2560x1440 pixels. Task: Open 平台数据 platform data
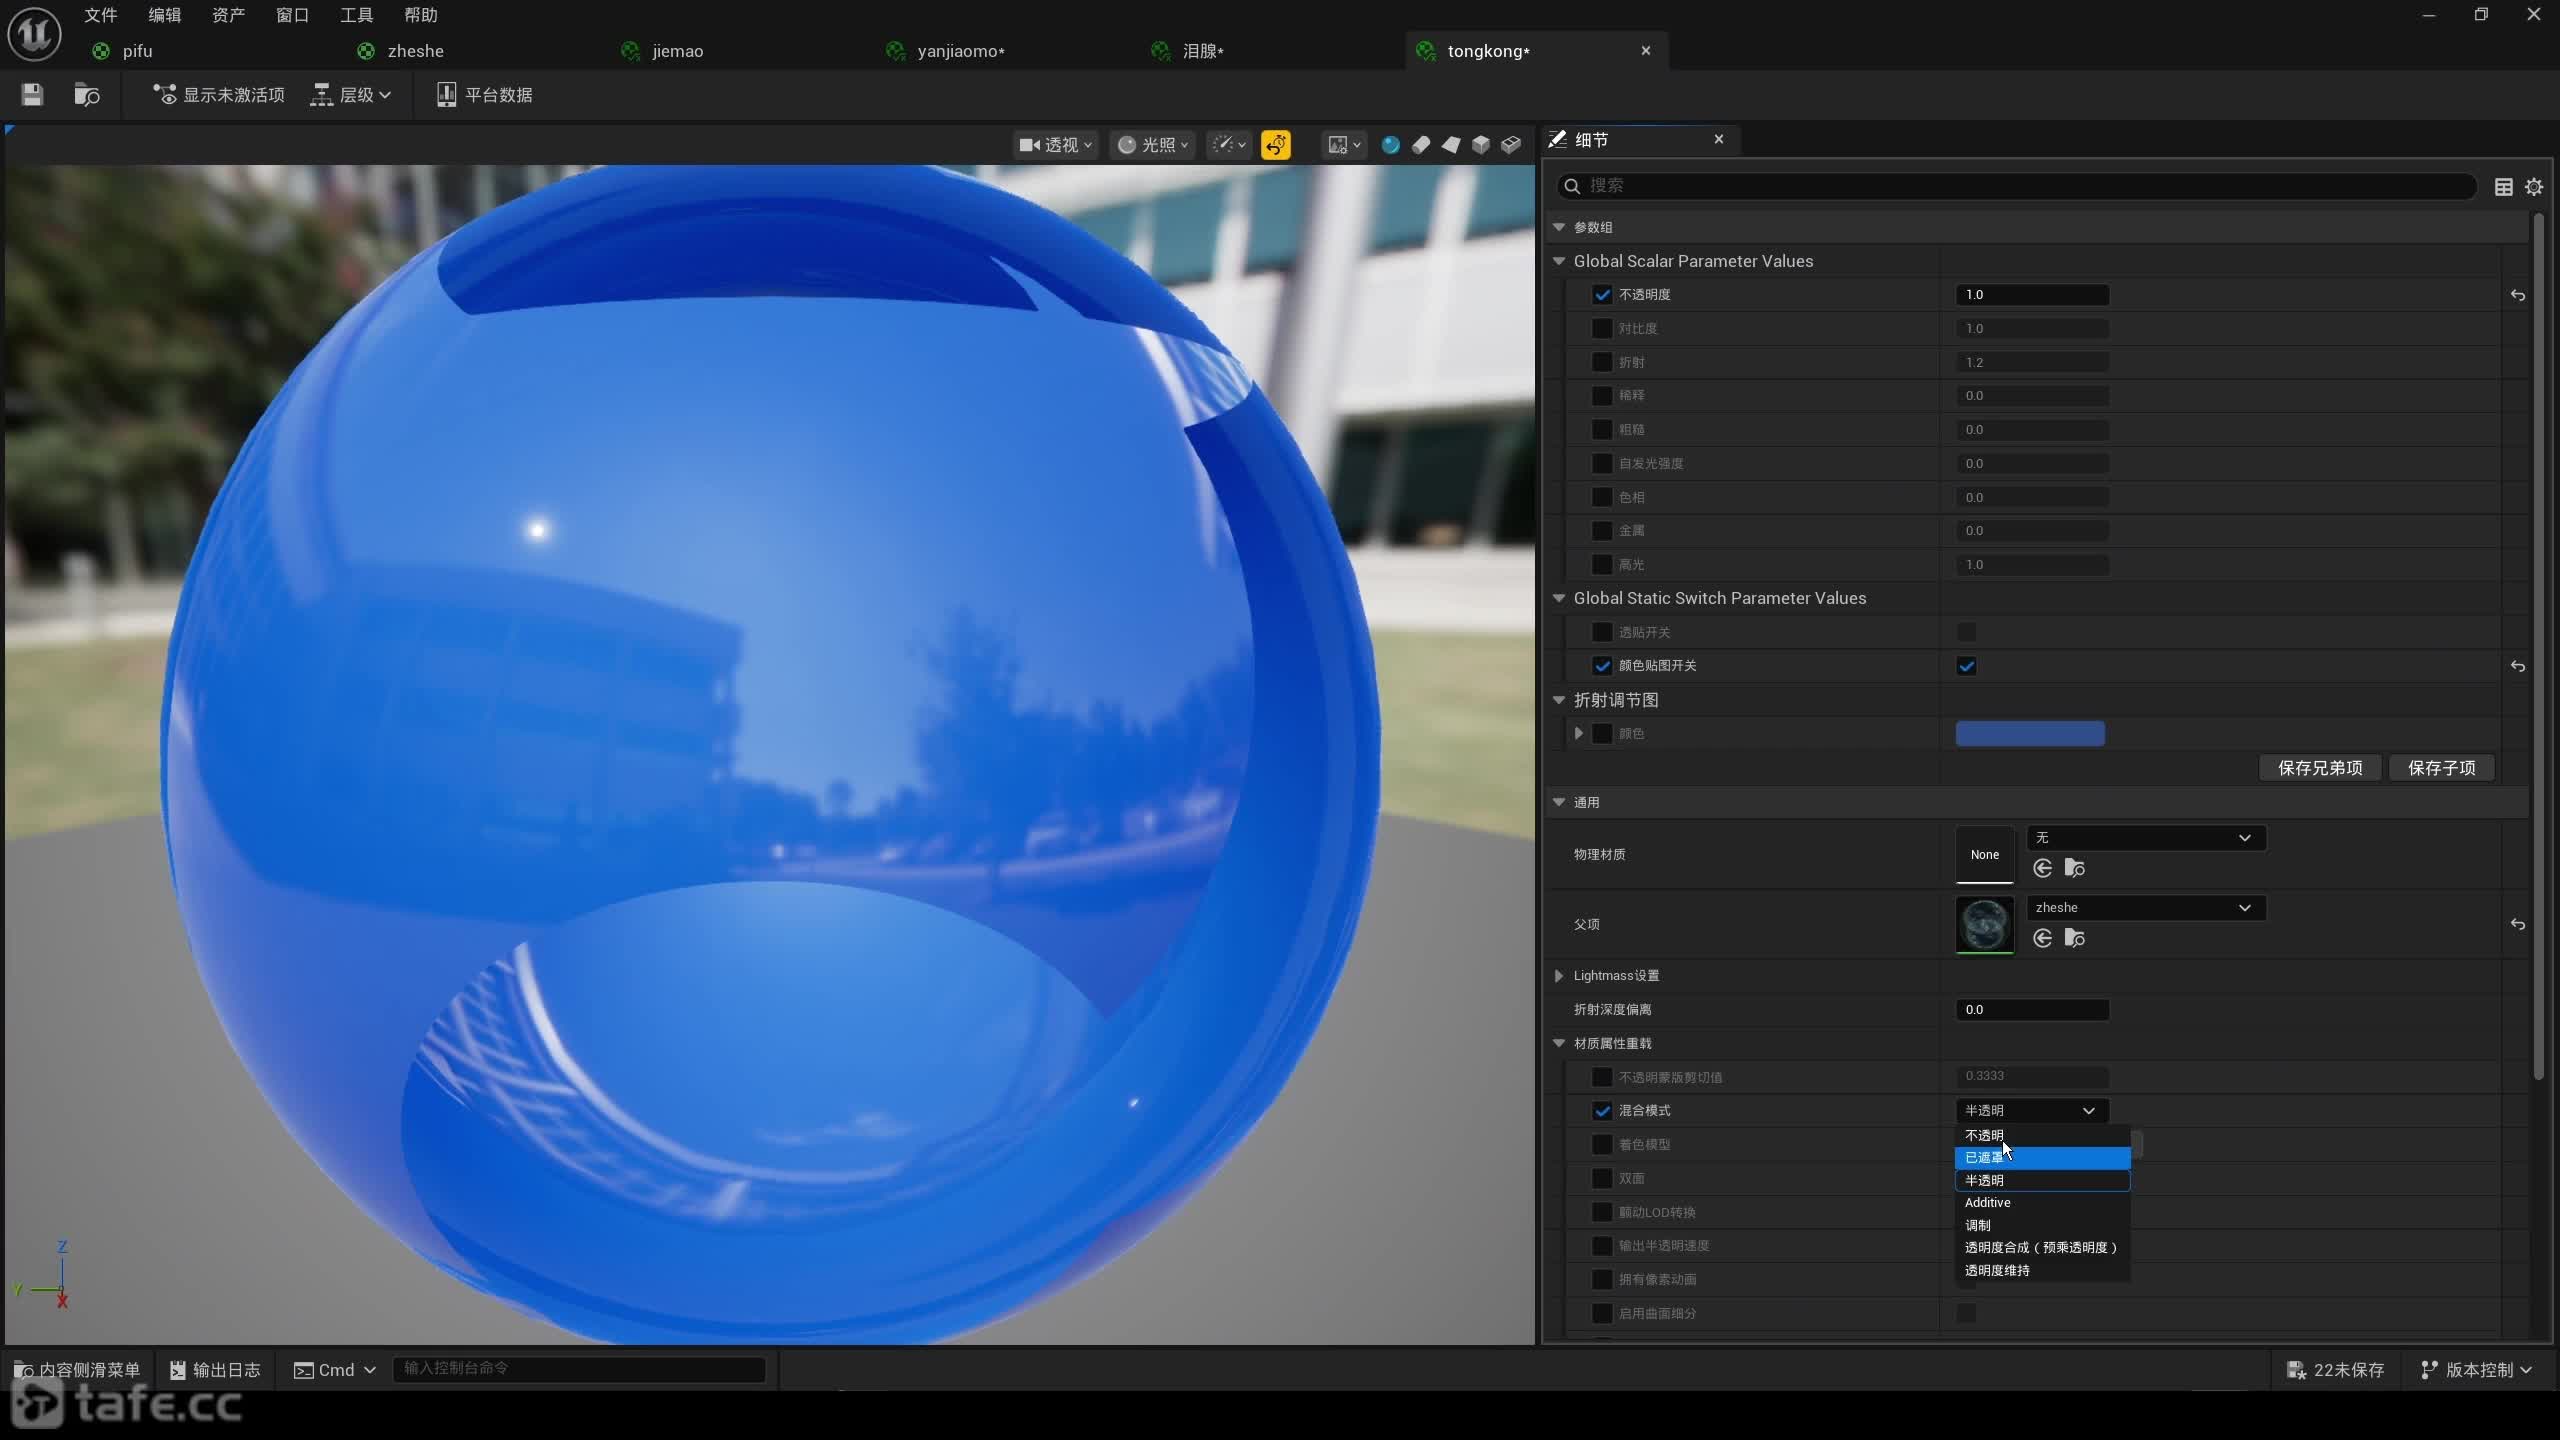(x=485, y=95)
